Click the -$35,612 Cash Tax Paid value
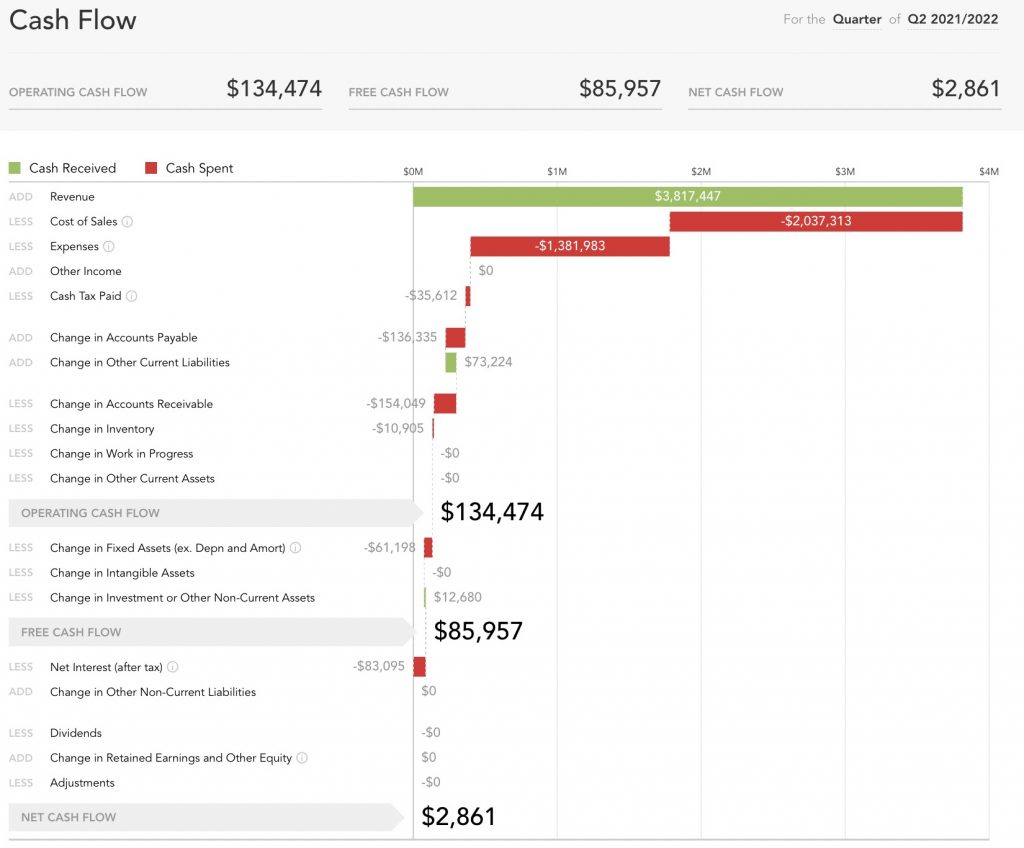This screenshot has width=1024, height=848. point(431,295)
